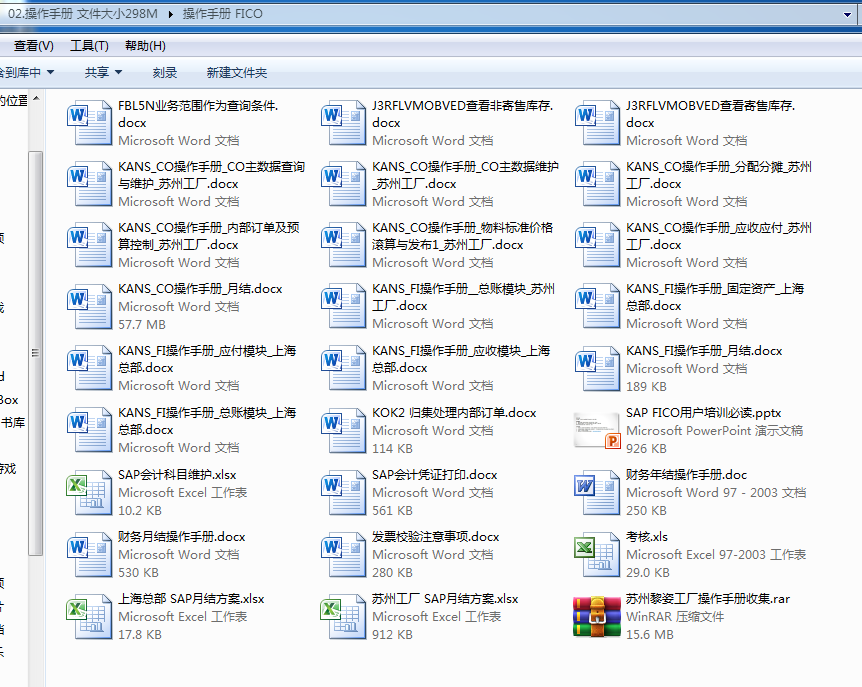The image size is (862, 687).
Task: Select FBL5N业务范围作为查询条件.docx Word icon
Action: pyautogui.click(x=89, y=122)
